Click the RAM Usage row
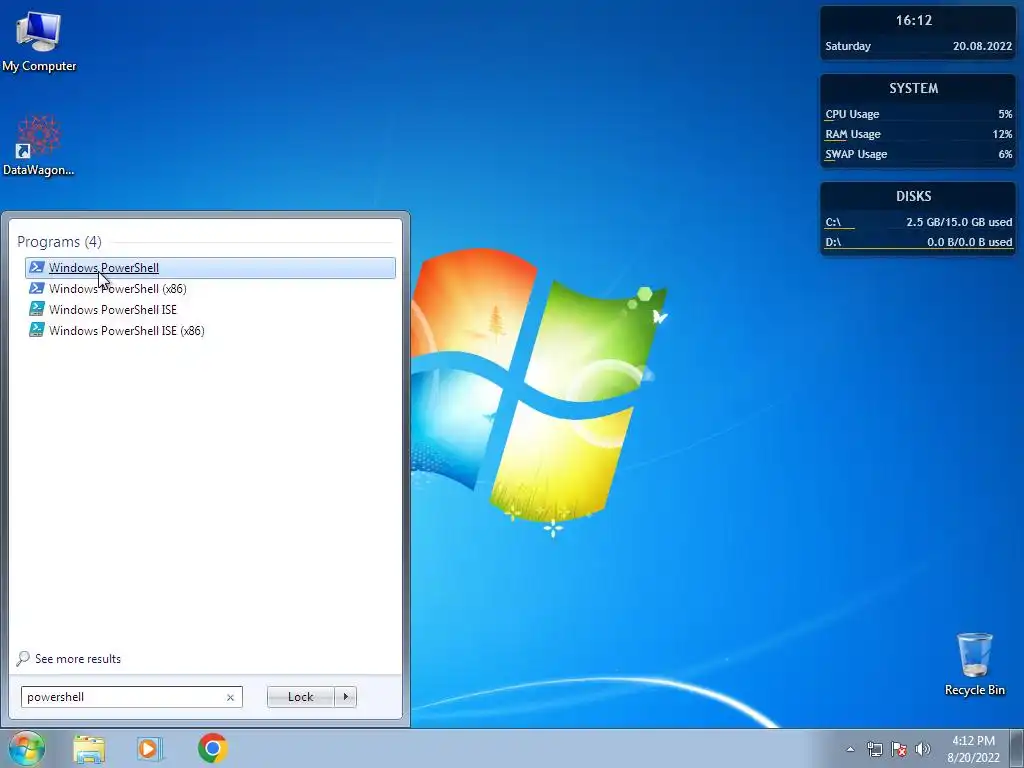 click(x=918, y=134)
